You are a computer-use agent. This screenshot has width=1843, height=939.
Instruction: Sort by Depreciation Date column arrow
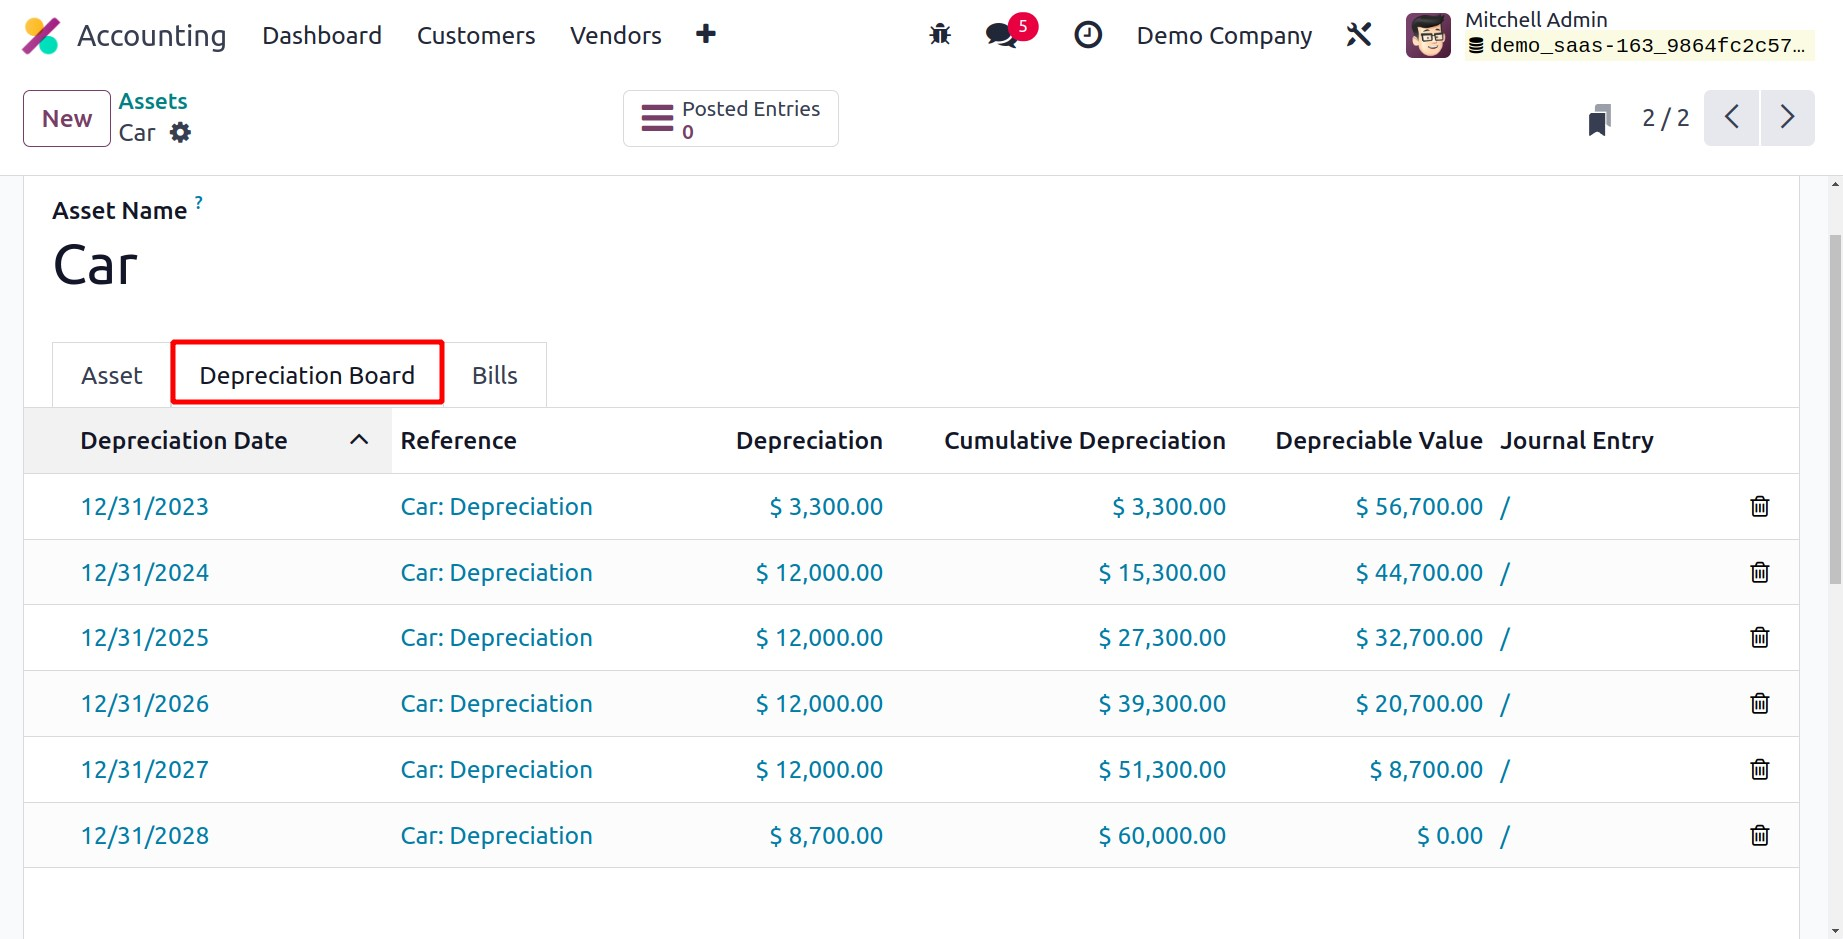coord(359,440)
